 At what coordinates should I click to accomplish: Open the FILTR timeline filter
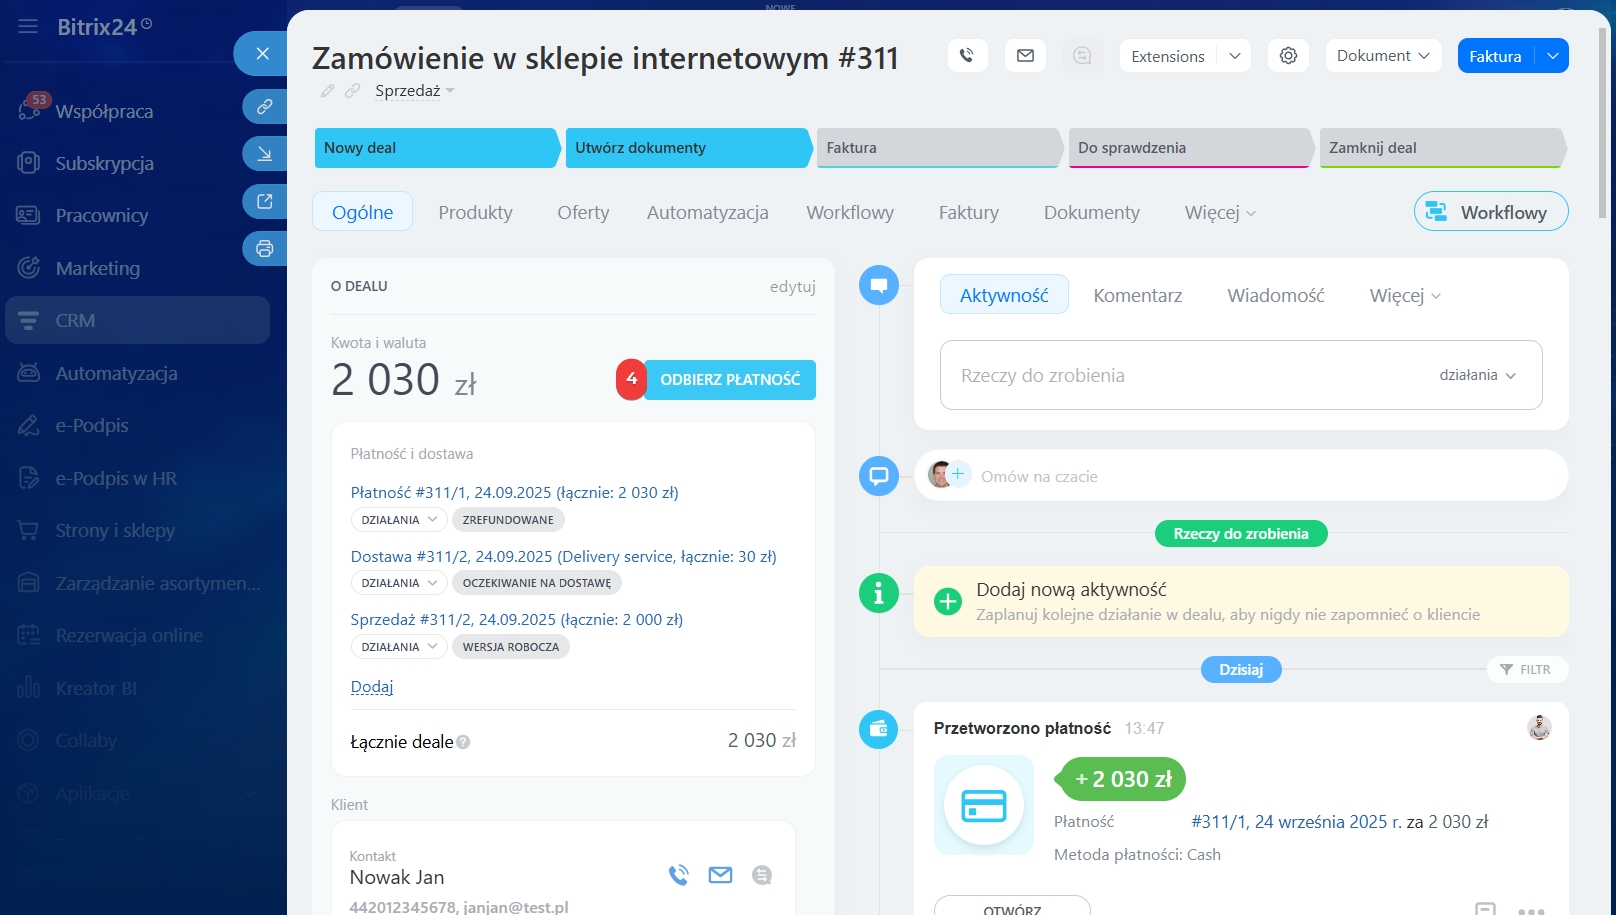pos(1526,670)
